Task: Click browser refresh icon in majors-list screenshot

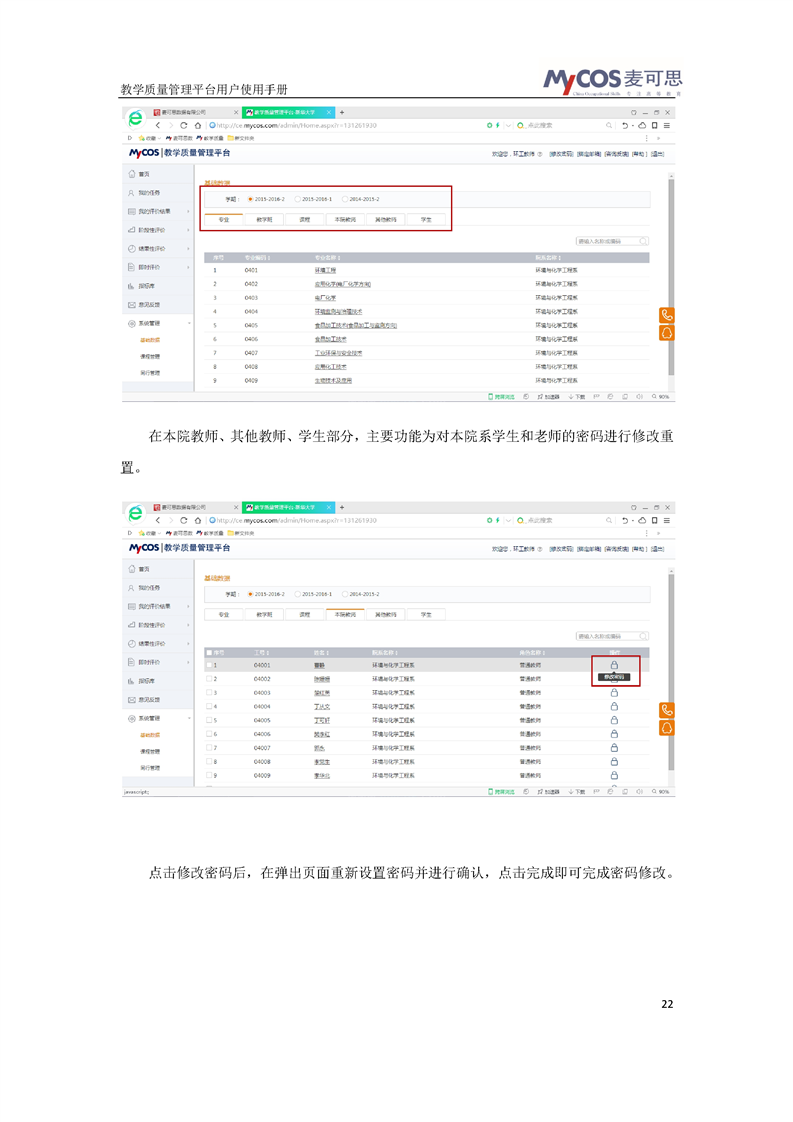Action: click(184, 125)
